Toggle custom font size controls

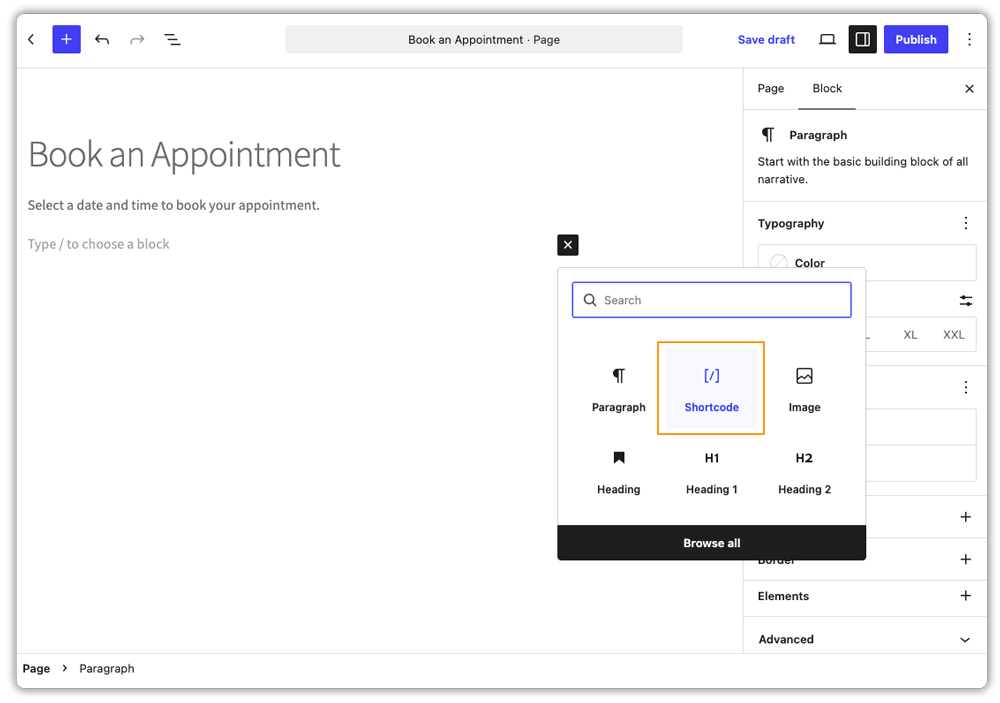pos(966,300)
